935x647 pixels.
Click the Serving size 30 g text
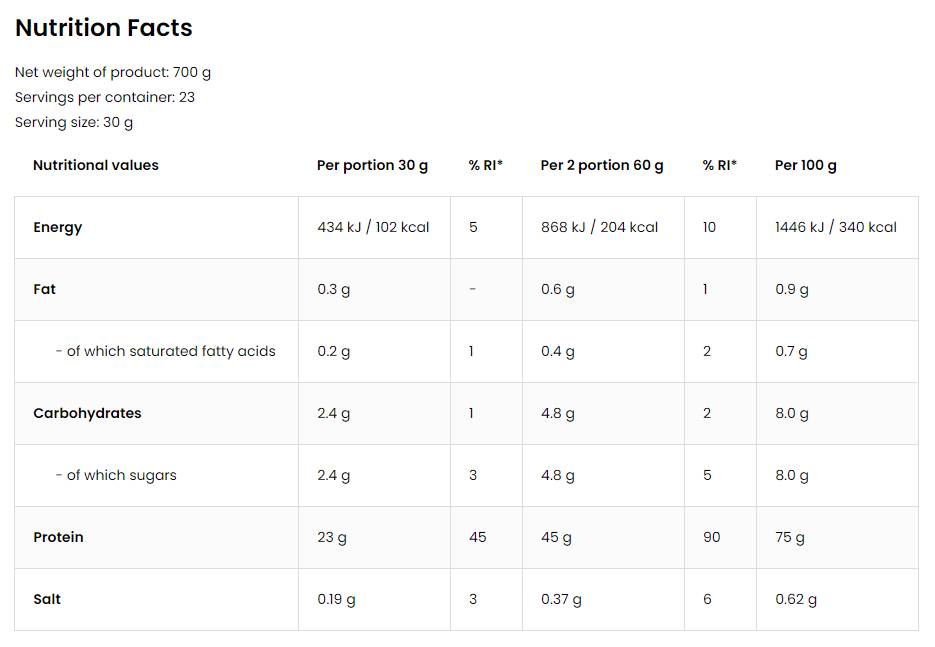point(74,122)
